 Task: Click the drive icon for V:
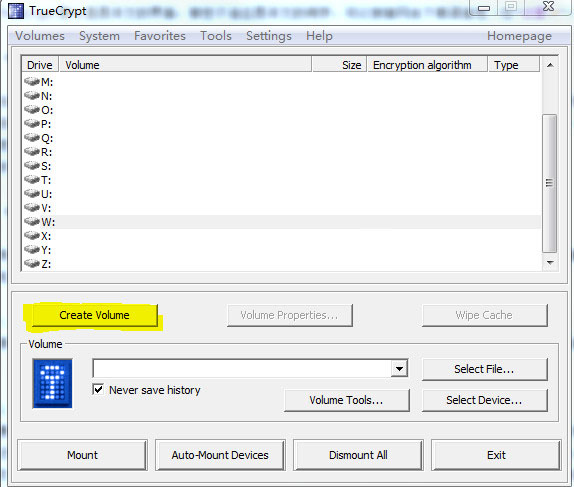point(32,207)
